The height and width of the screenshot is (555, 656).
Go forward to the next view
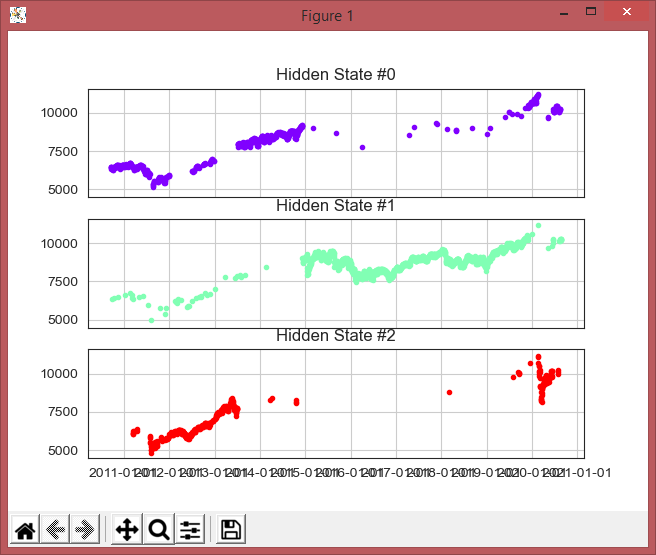coord(86,530)
